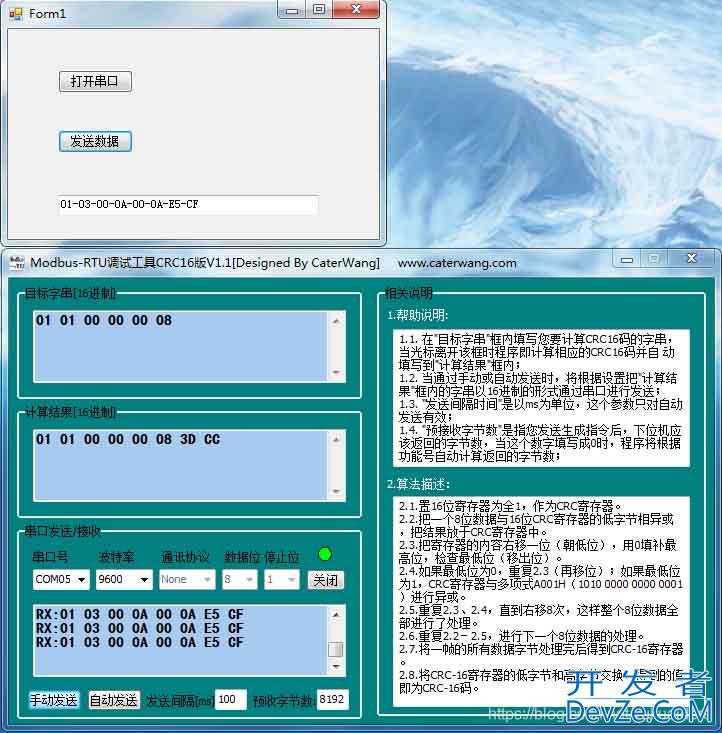The height and width of the screenshot is (733, 722).
Task: Click the 目标字串 box scroll up arrow
Action: 336,321
